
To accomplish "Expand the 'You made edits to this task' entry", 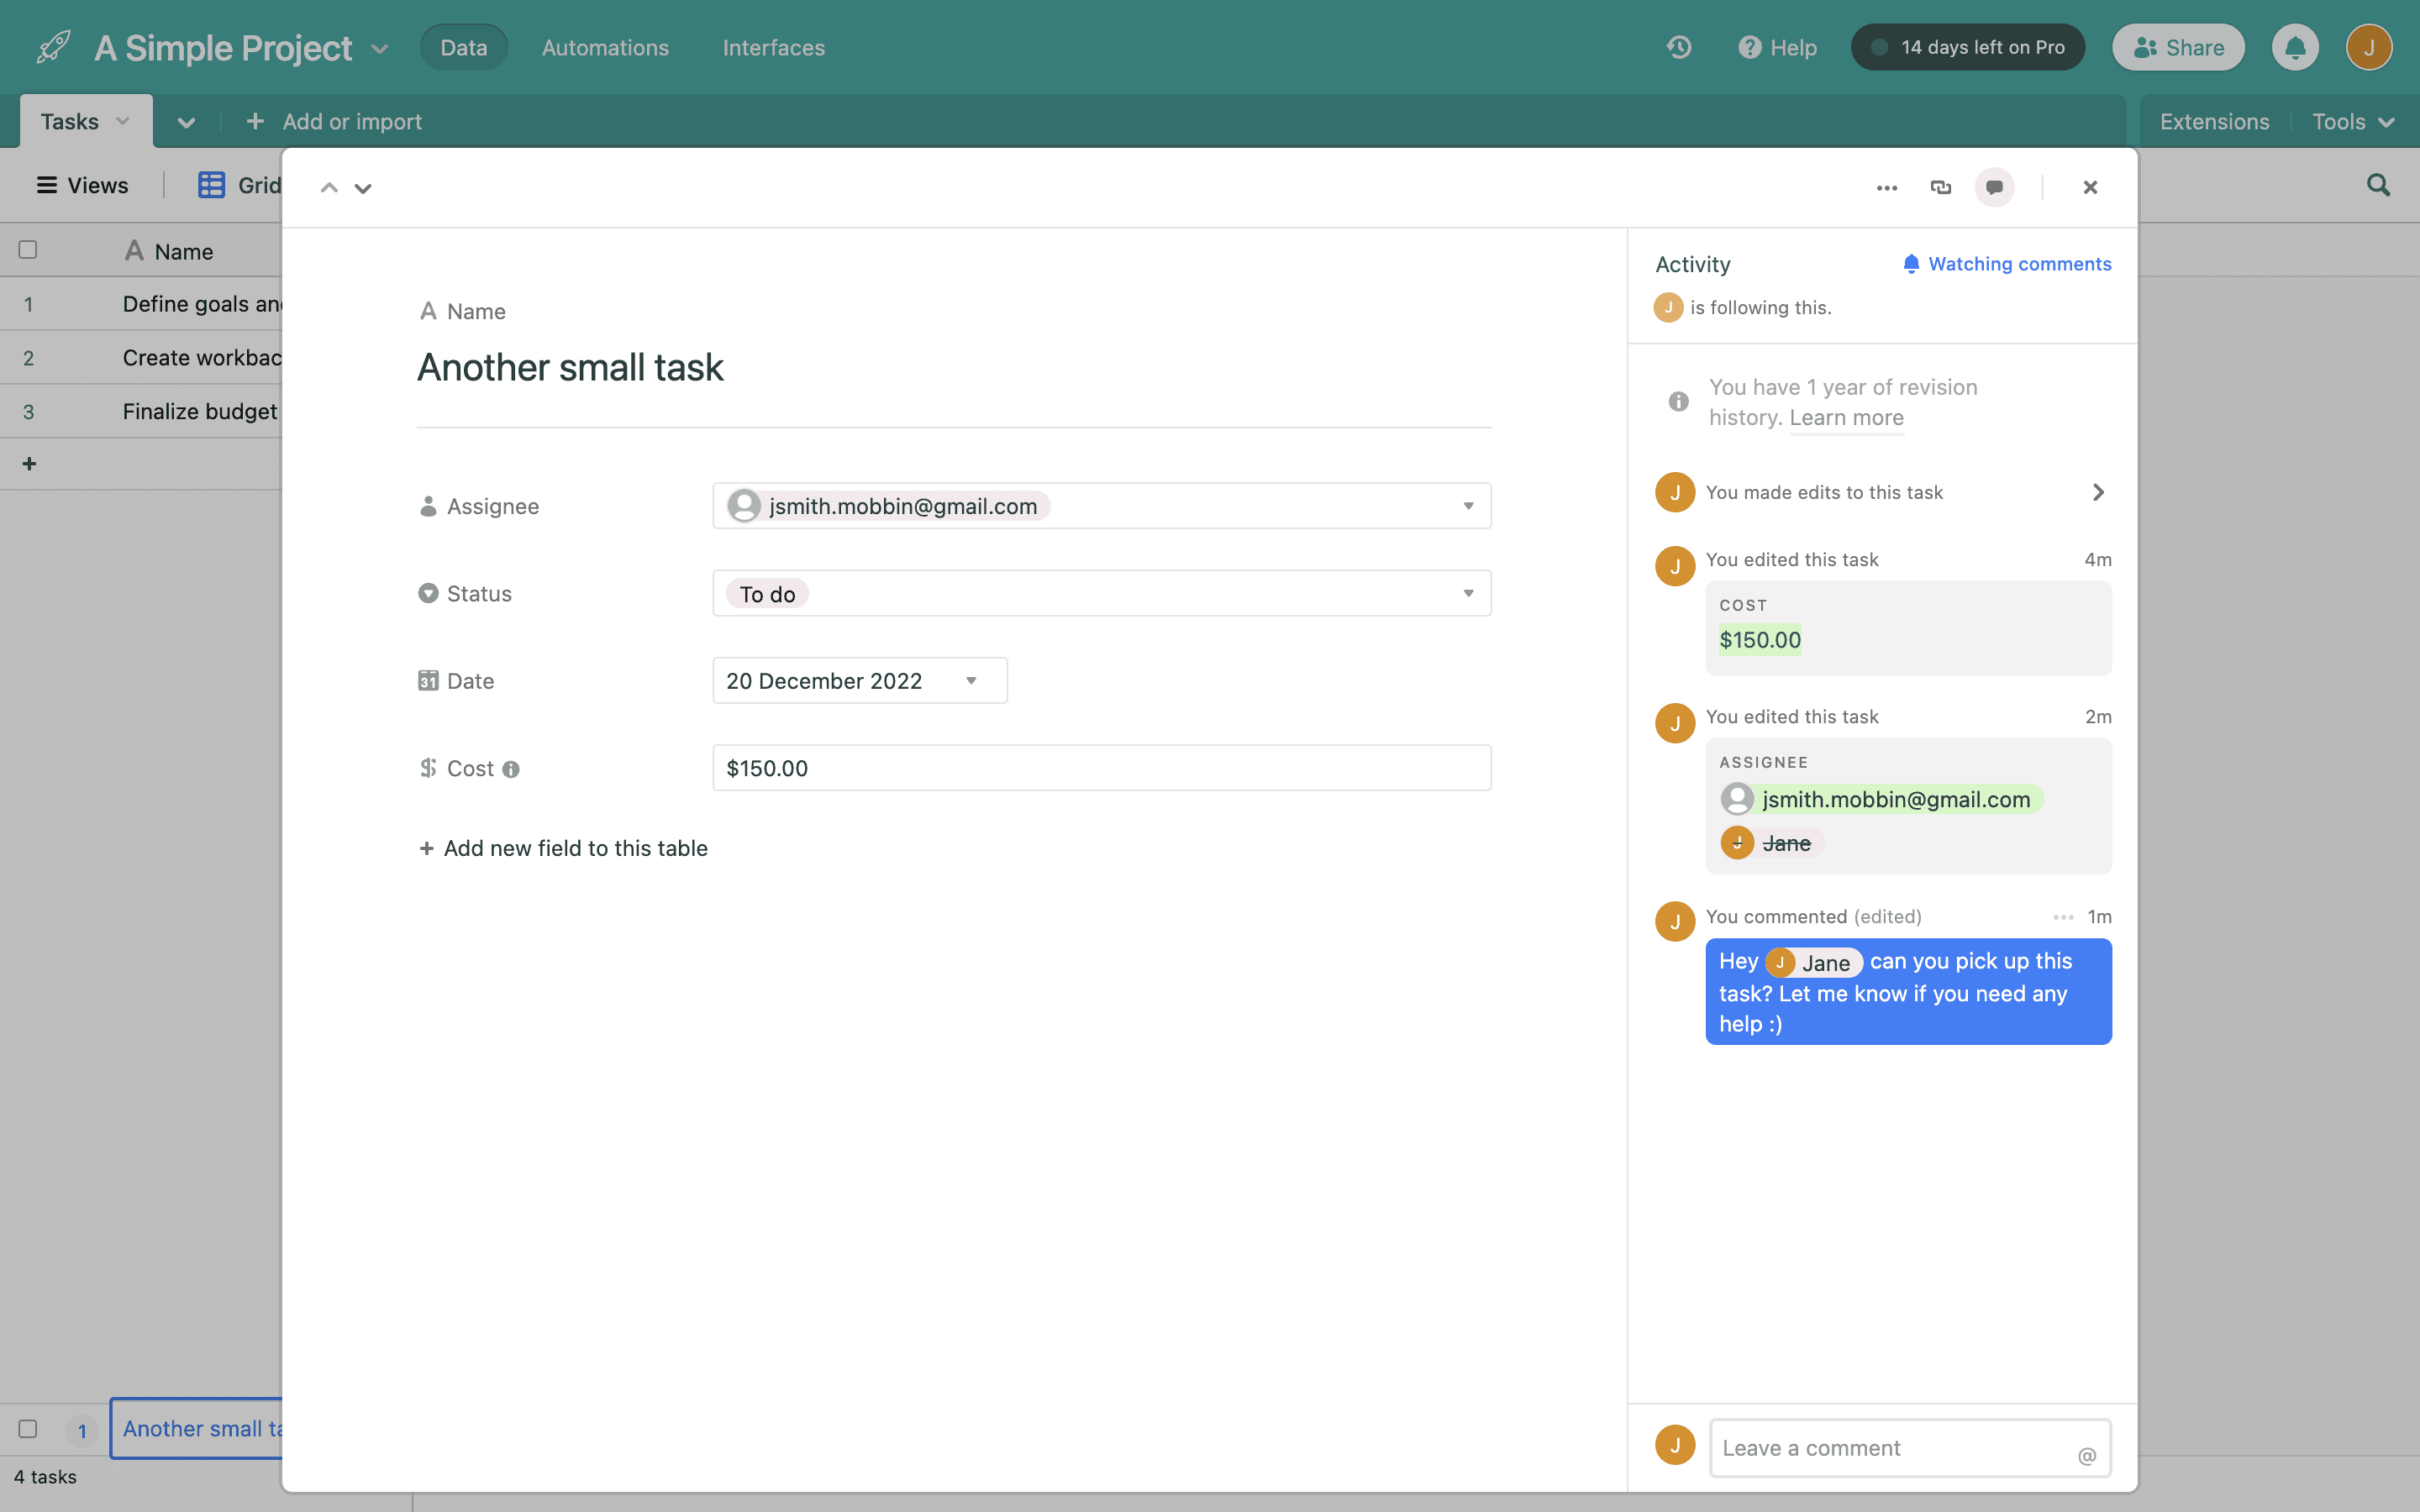I will point(2098,492).
